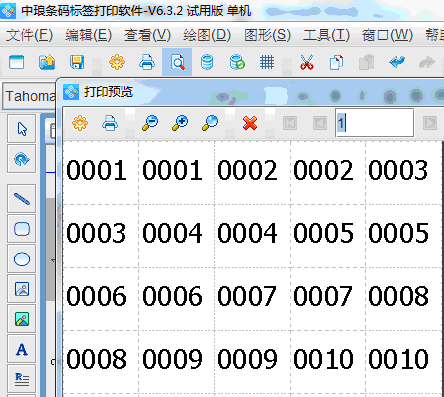Open the 编辑(E) menu
Viewport: 444px width, 397px height.
point(88,35)
